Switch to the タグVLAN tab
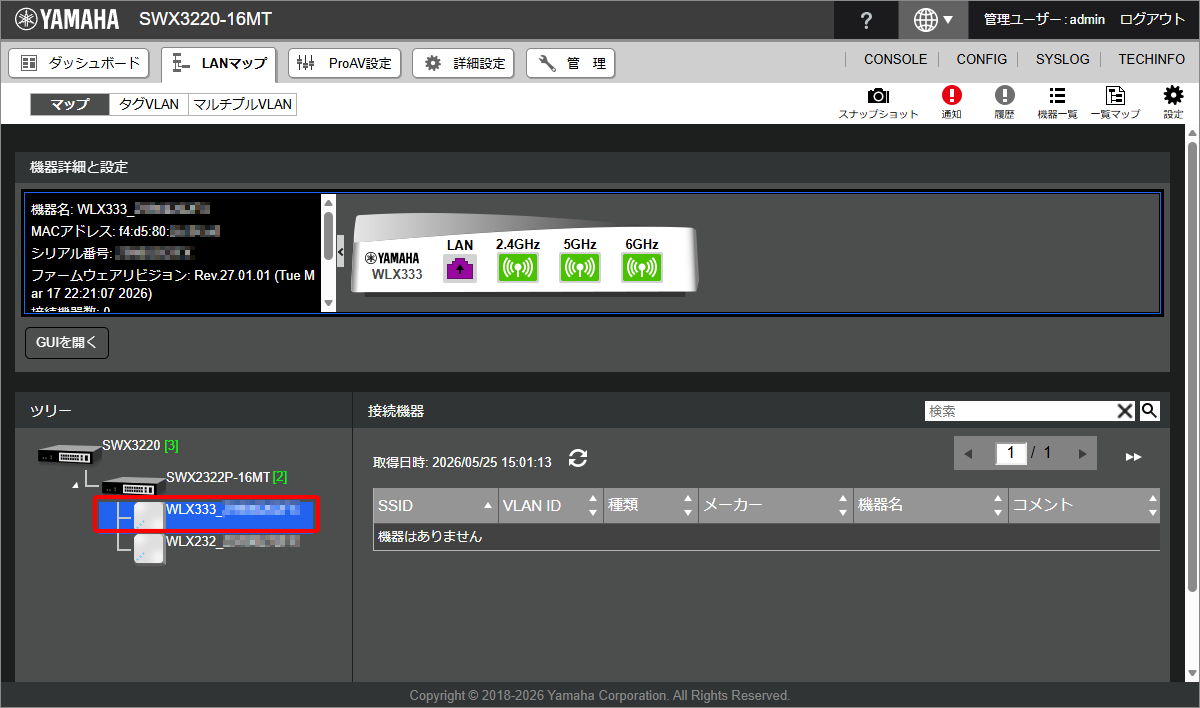Screen dimensions: 1200x708 148,105
